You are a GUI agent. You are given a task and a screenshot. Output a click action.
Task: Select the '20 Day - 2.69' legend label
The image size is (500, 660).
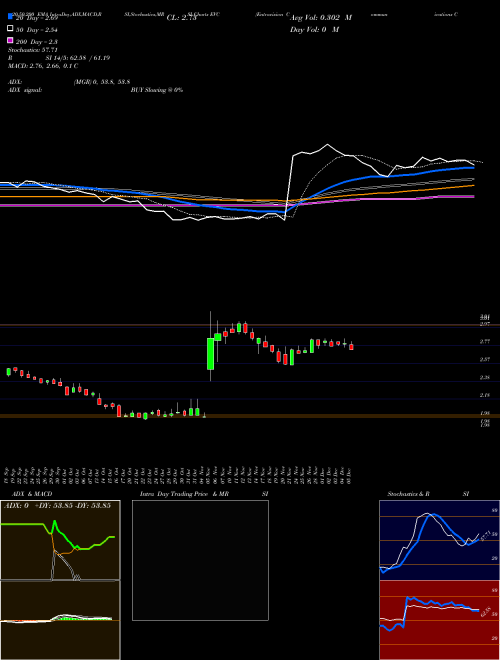click(x=36, y=18)
